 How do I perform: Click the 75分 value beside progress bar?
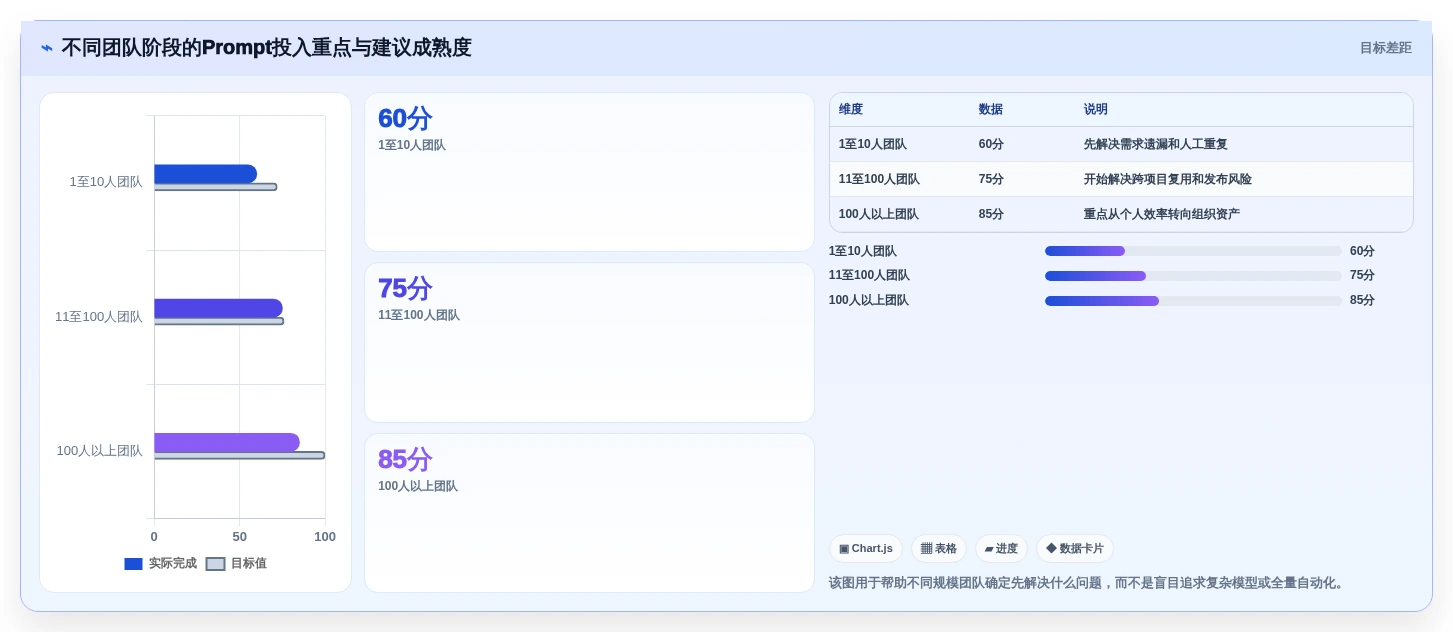[1362, 275]
